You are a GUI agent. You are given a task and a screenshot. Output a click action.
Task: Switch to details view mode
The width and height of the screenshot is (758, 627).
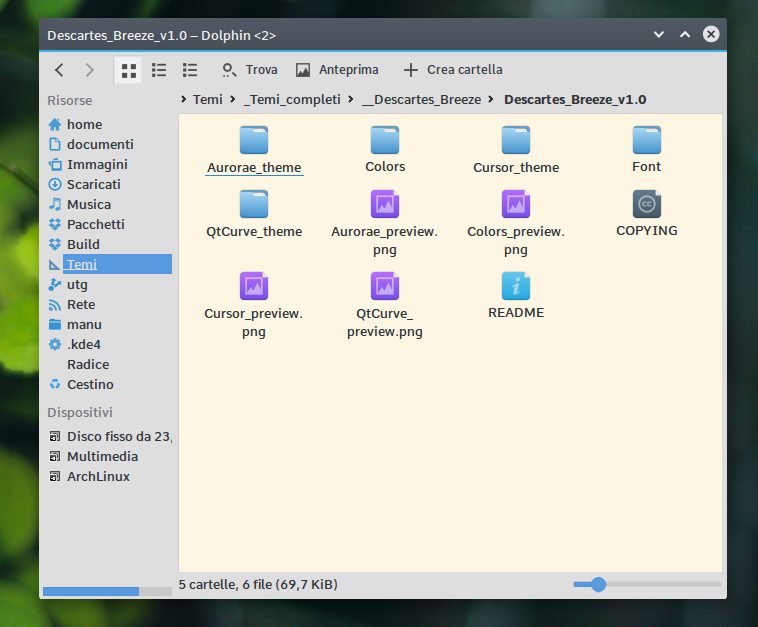(190, 70)
